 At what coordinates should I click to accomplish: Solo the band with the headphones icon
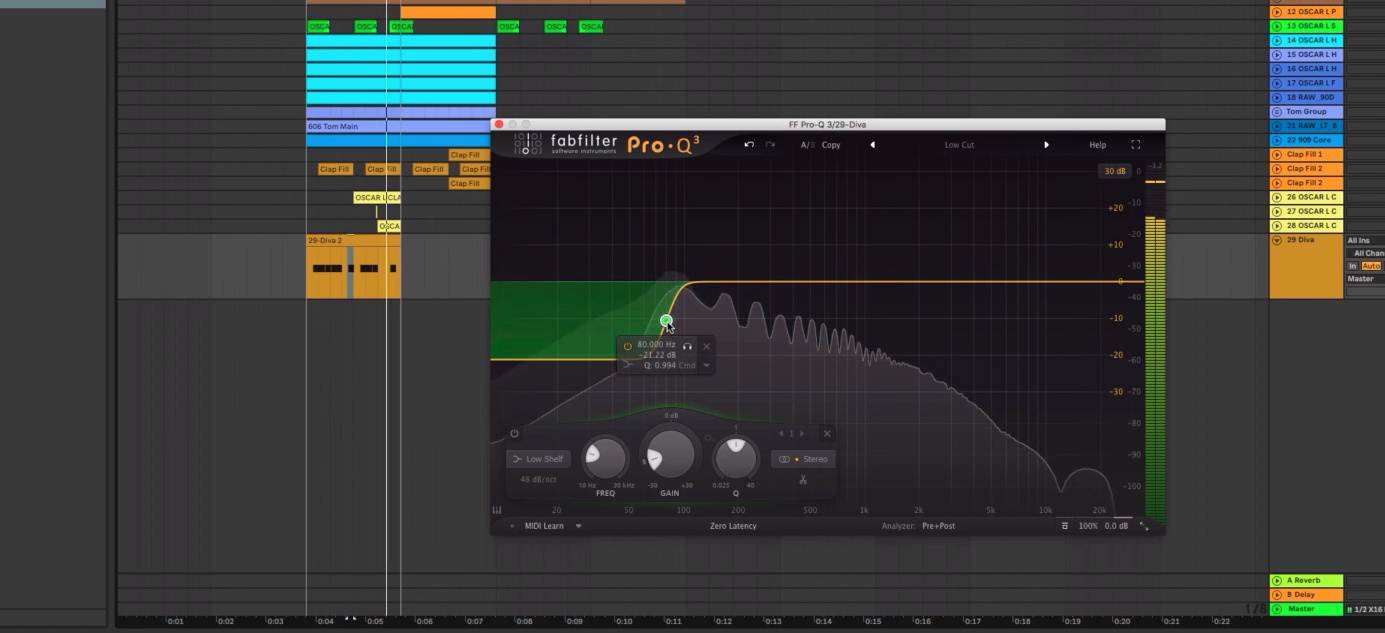687,346
